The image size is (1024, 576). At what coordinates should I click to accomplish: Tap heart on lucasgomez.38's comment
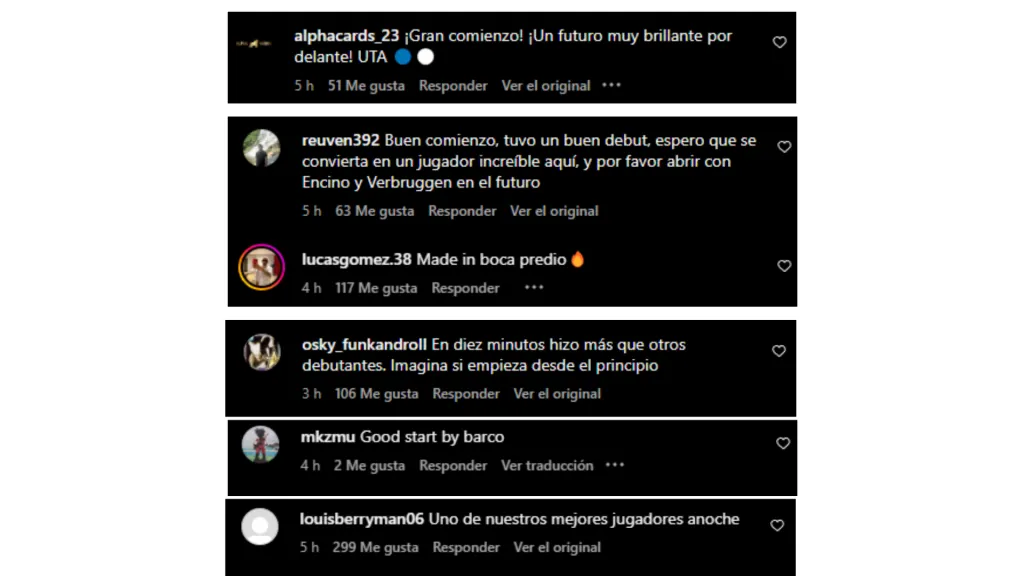click(x=784, y=266)
